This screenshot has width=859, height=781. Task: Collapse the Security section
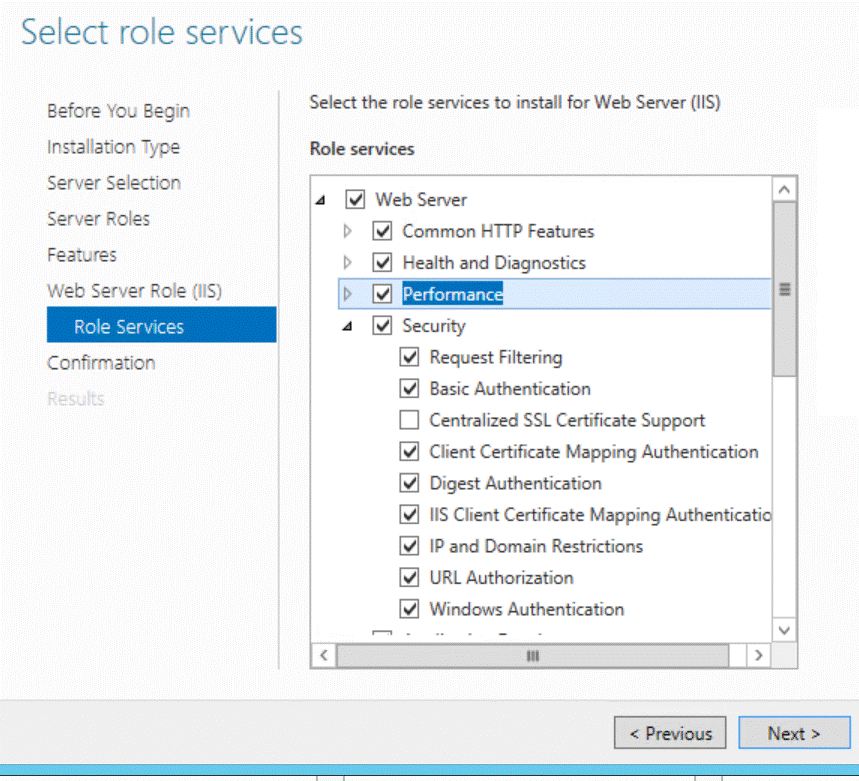click(347, 325)
